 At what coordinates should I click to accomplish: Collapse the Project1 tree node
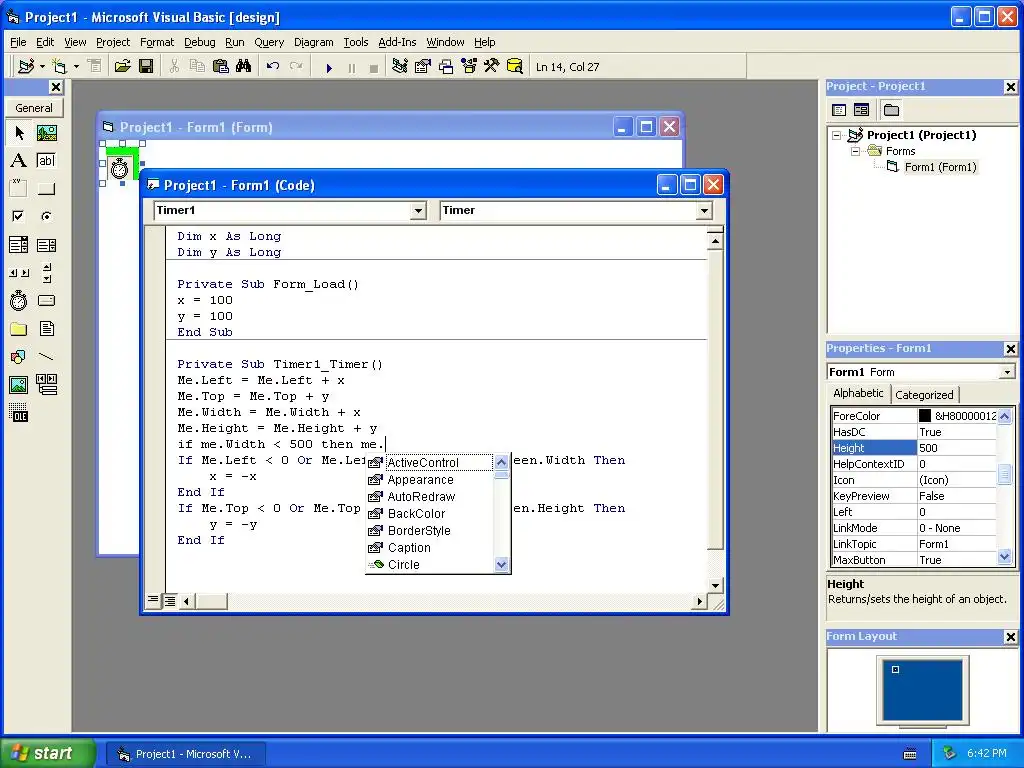tap(837, 135)
